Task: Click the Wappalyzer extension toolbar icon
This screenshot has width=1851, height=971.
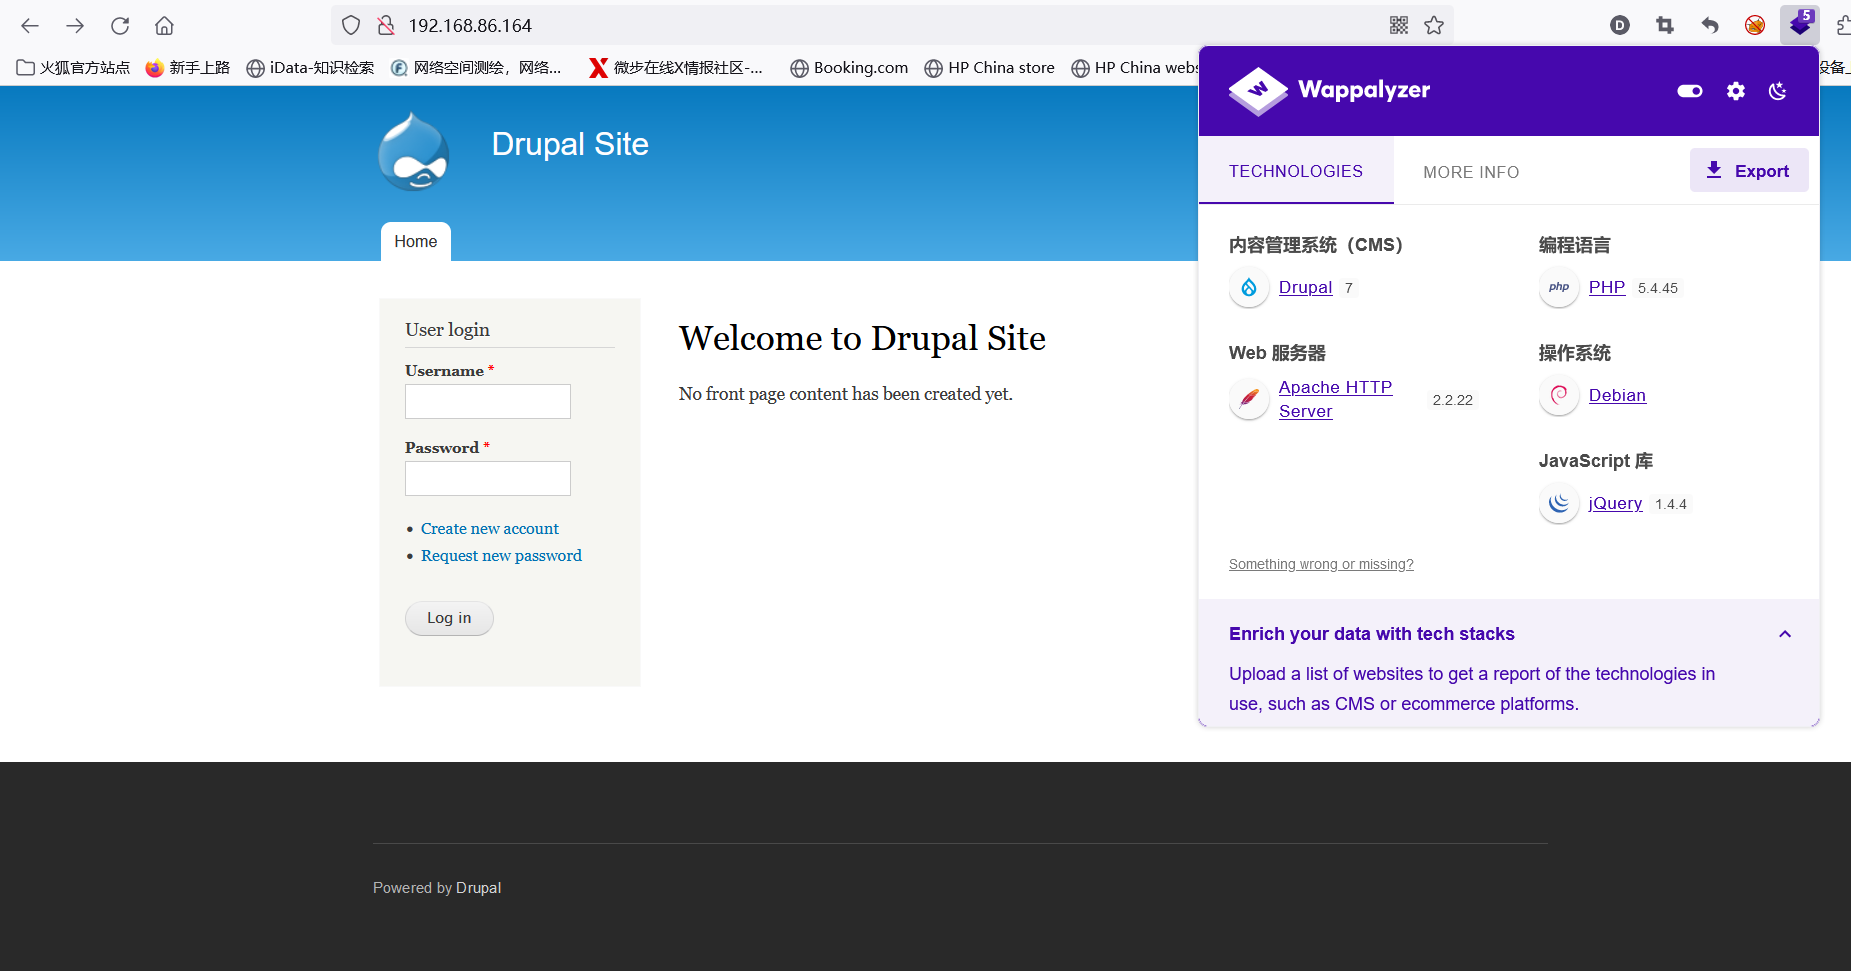Action: pyautogui.click(x=1800, y=24)
